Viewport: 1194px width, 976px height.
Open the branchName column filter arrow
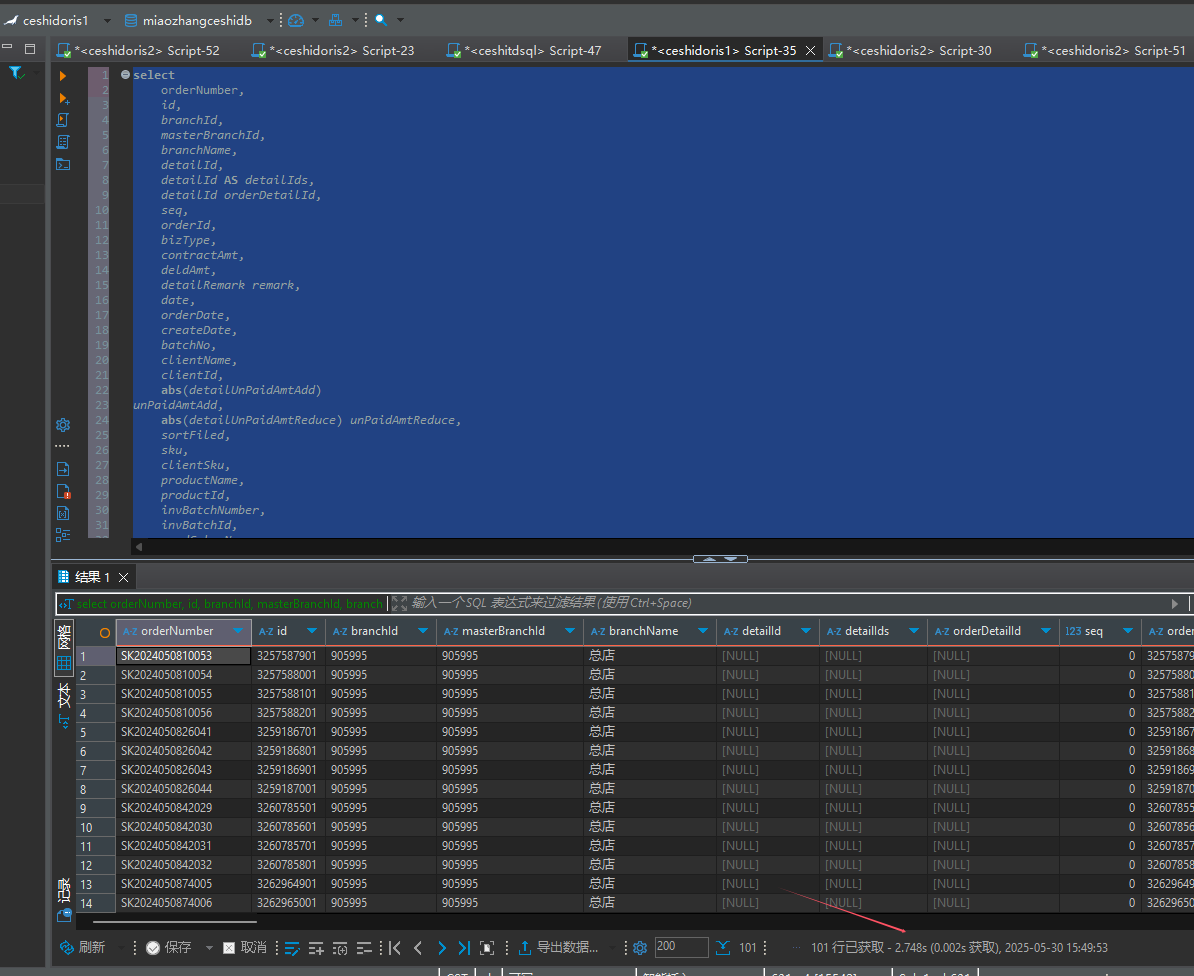click(x=703, y=631)
